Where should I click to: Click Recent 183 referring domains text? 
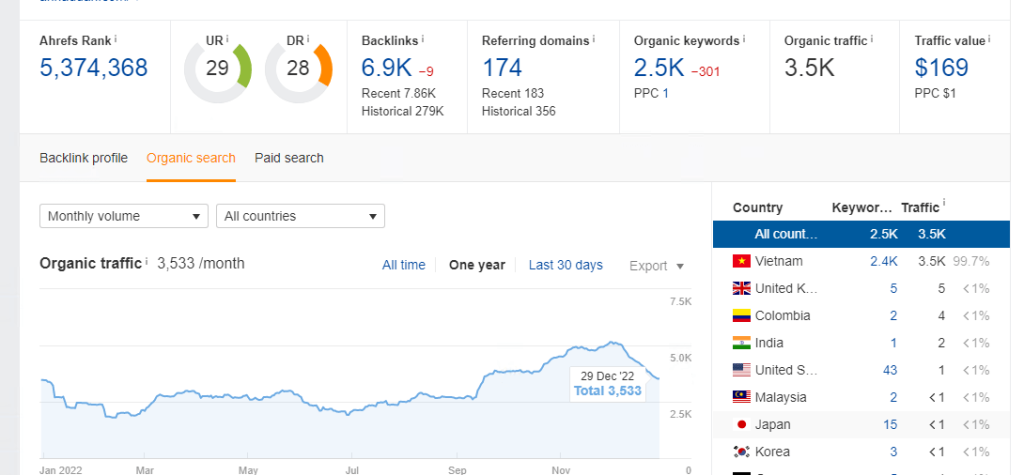coord(513,93)
